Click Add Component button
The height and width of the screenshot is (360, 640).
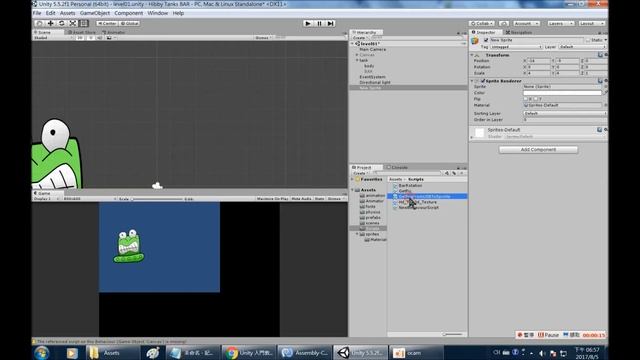click(538, 150)
